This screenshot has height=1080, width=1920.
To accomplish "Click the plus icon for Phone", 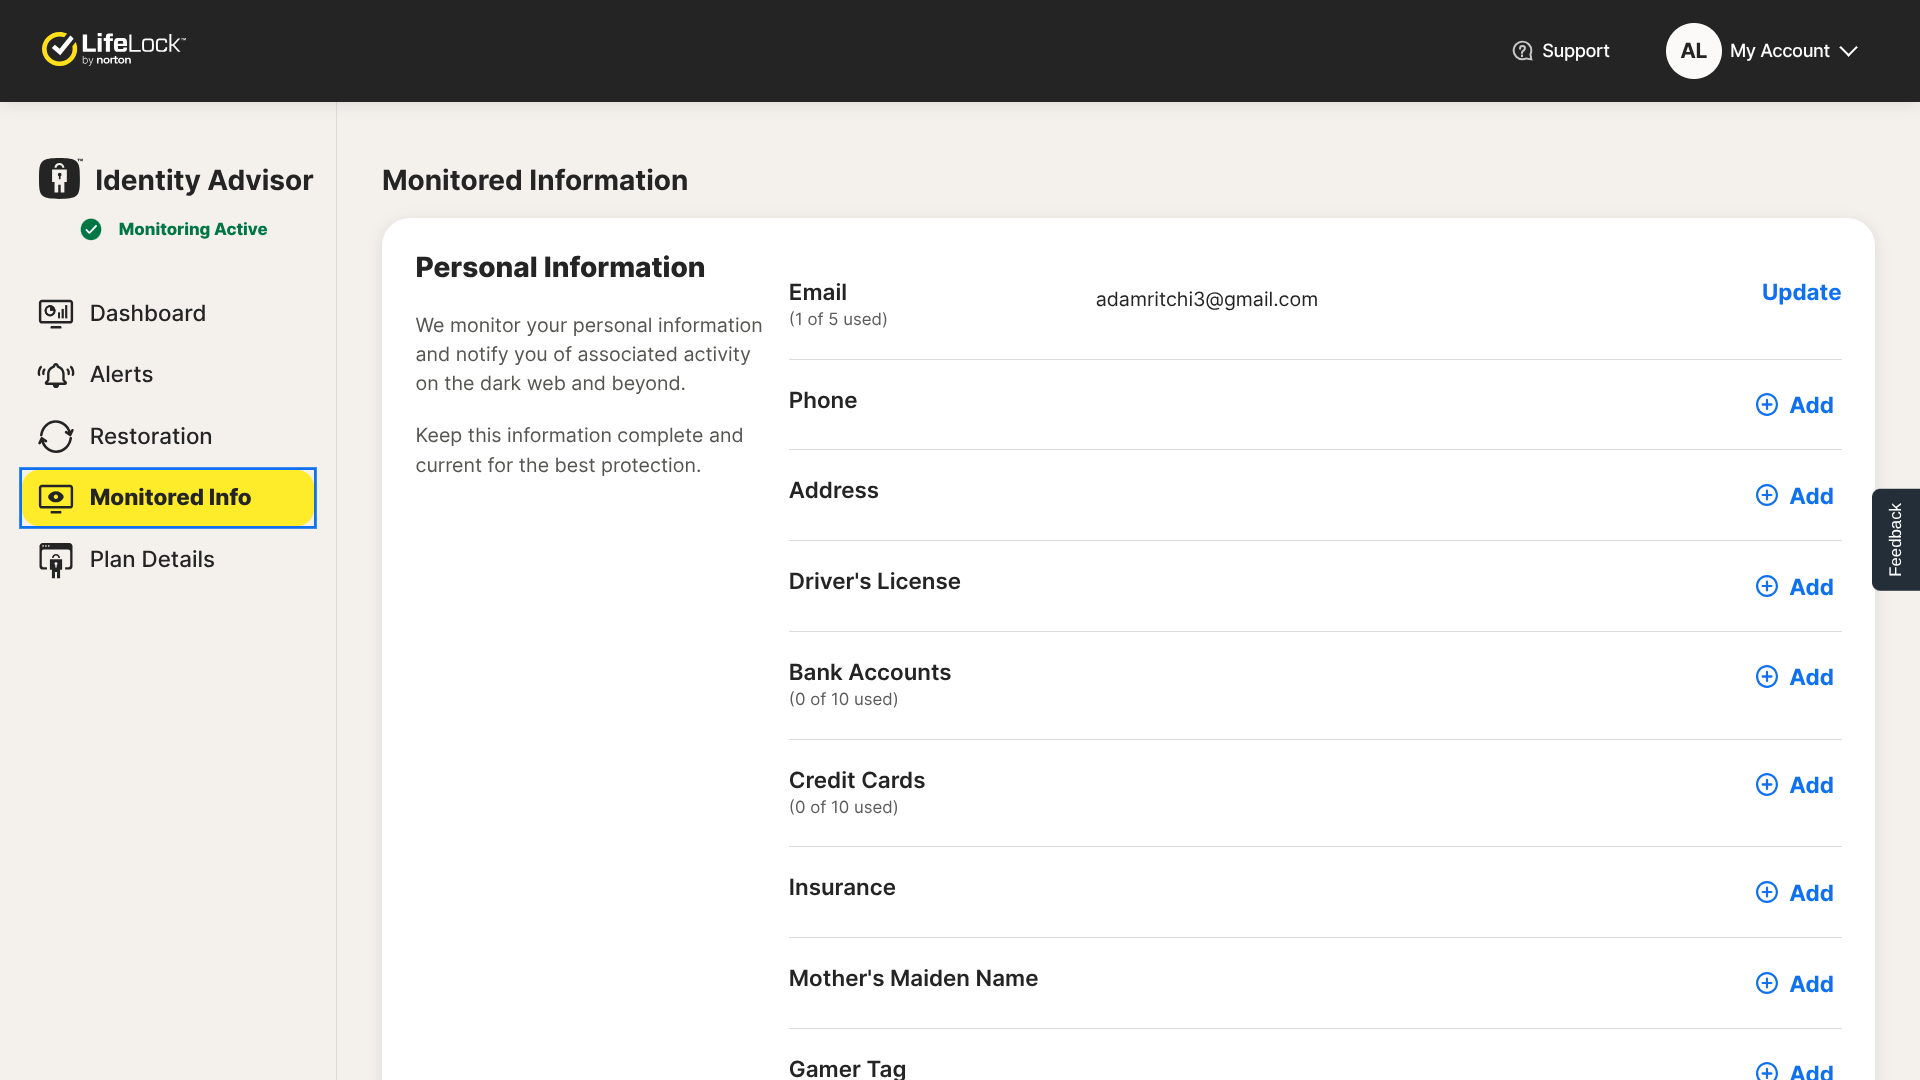I will [x=1767, y=405].
